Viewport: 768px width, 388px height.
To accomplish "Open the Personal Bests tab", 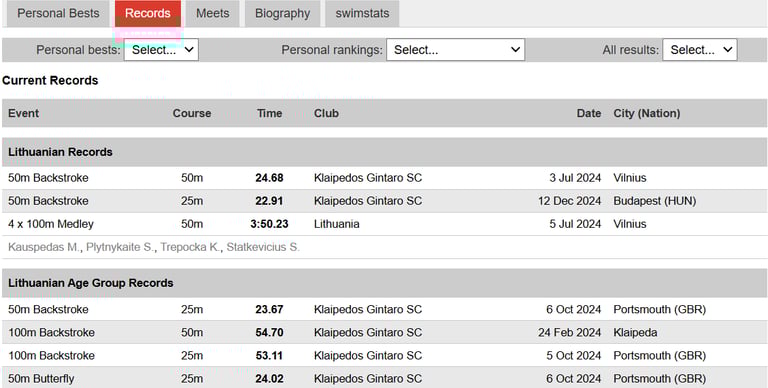I will coord(58,13).
